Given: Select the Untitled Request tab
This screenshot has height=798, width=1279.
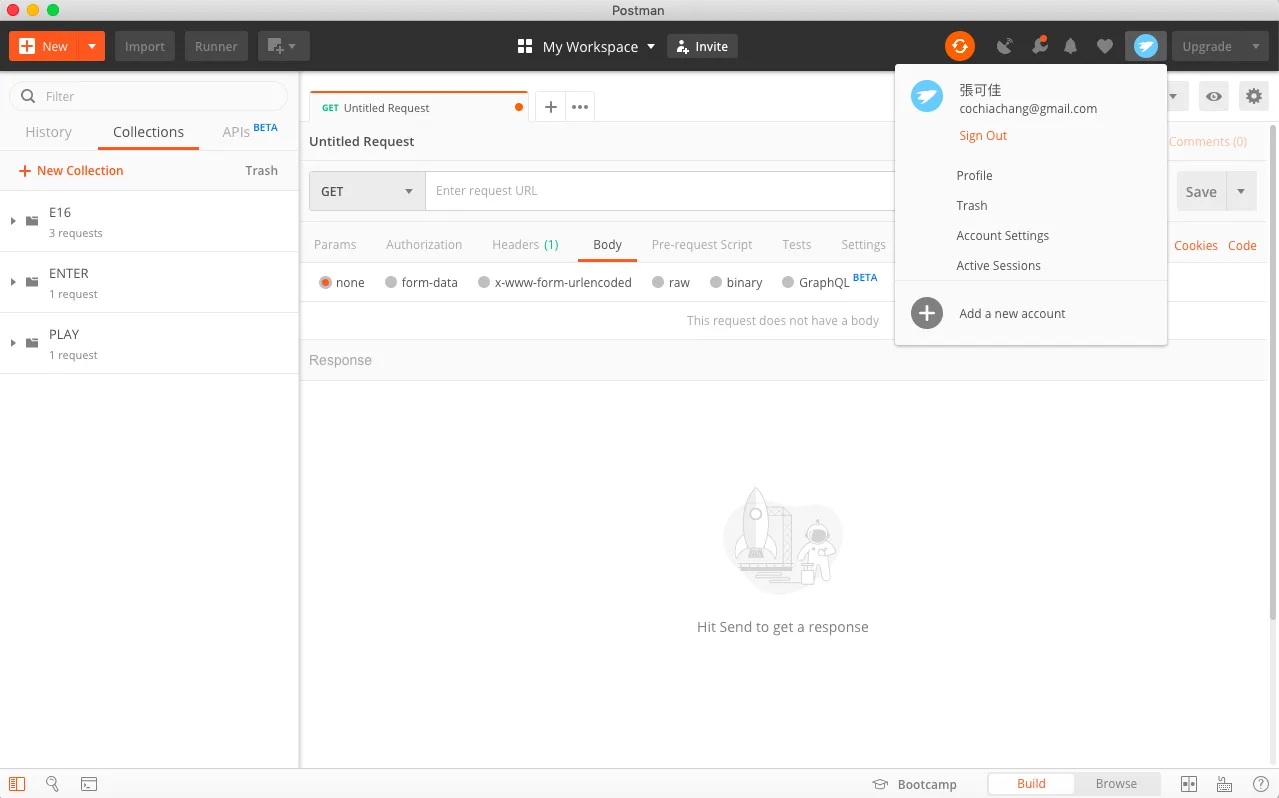Looking at the screenshot, I should click(x=419, y=107).
